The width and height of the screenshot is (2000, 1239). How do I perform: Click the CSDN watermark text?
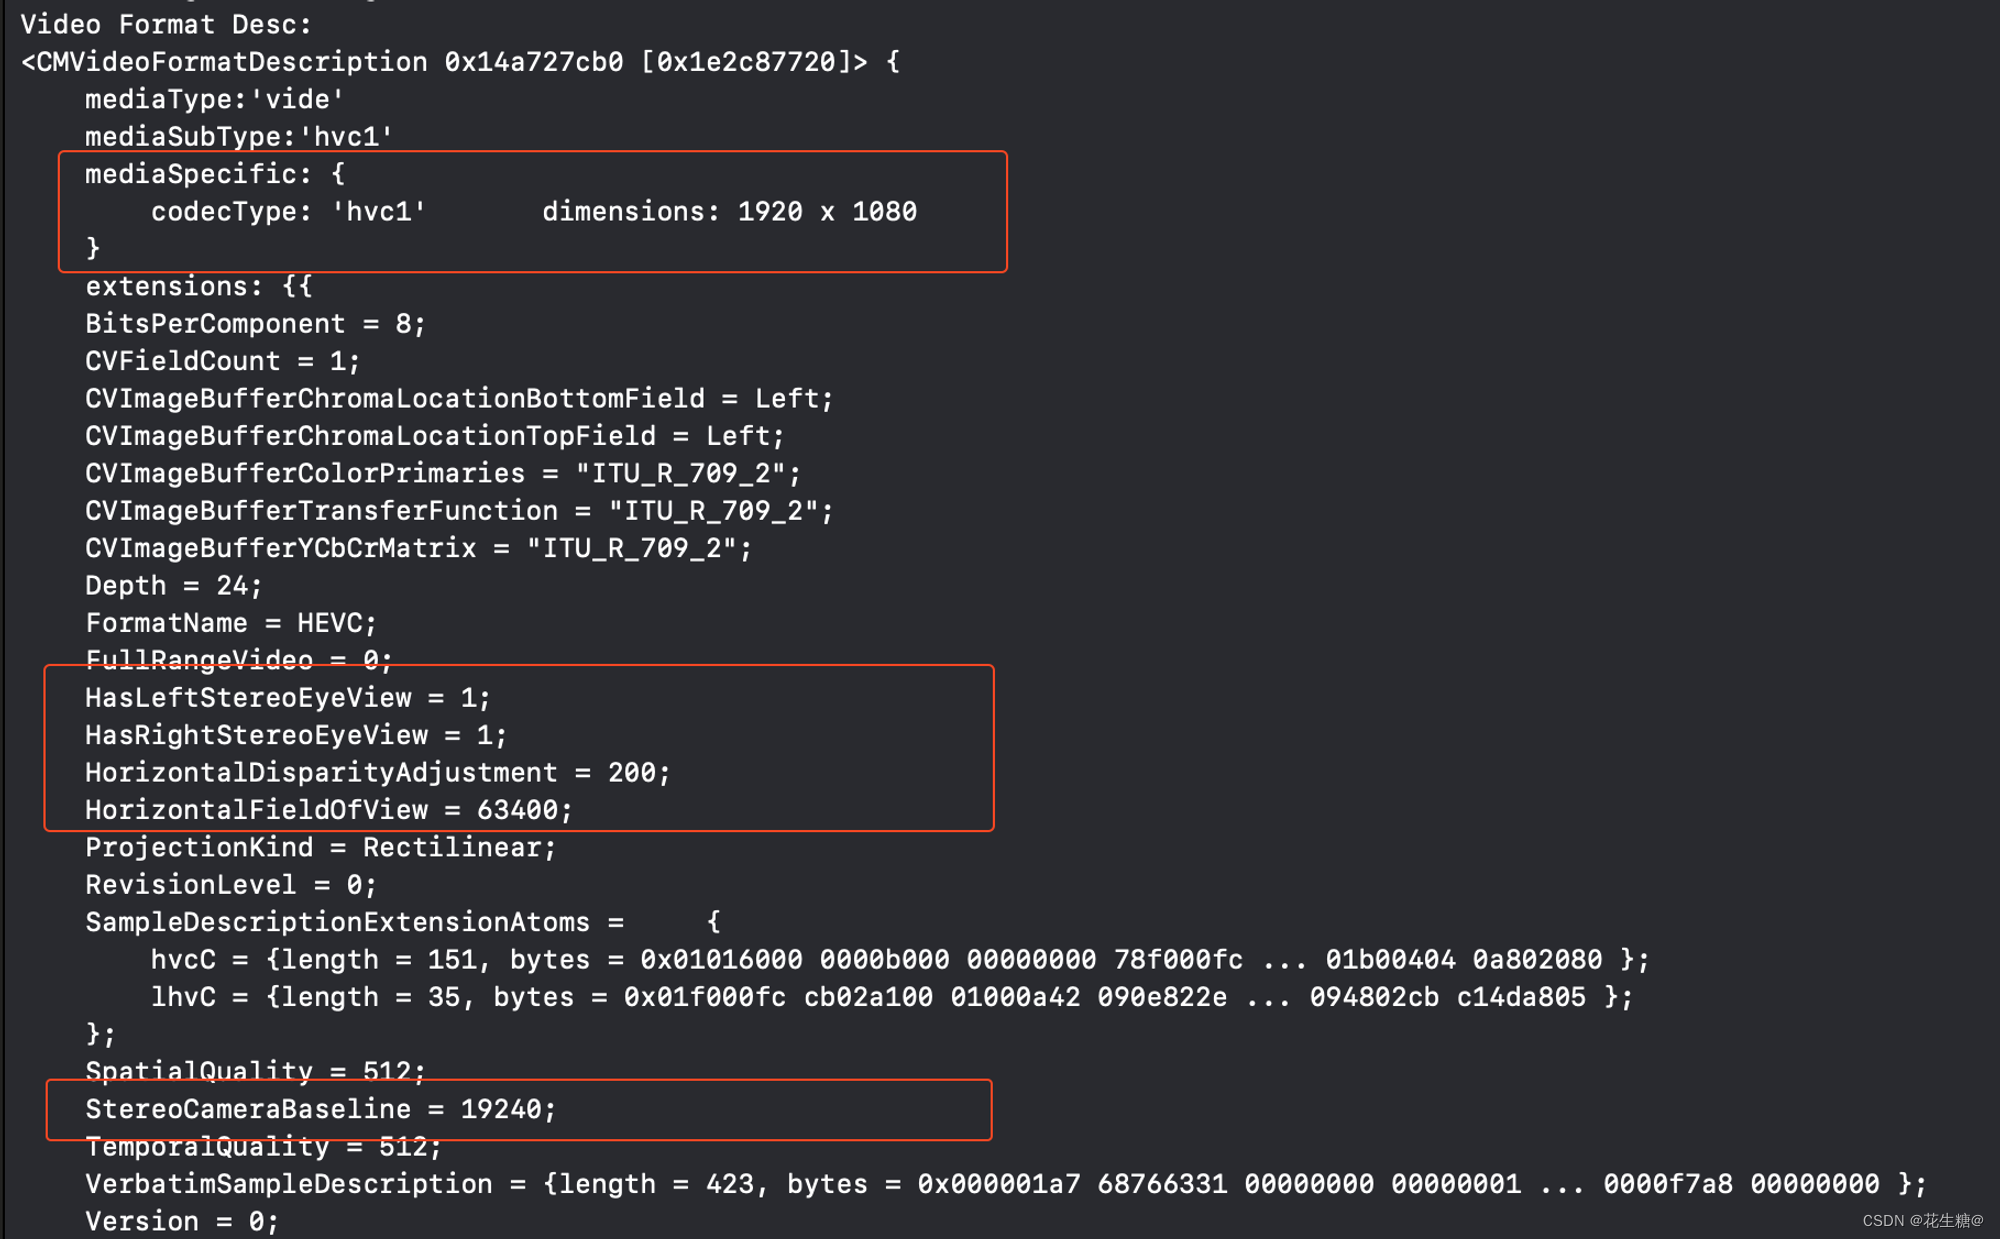tap(1922, 1221)
